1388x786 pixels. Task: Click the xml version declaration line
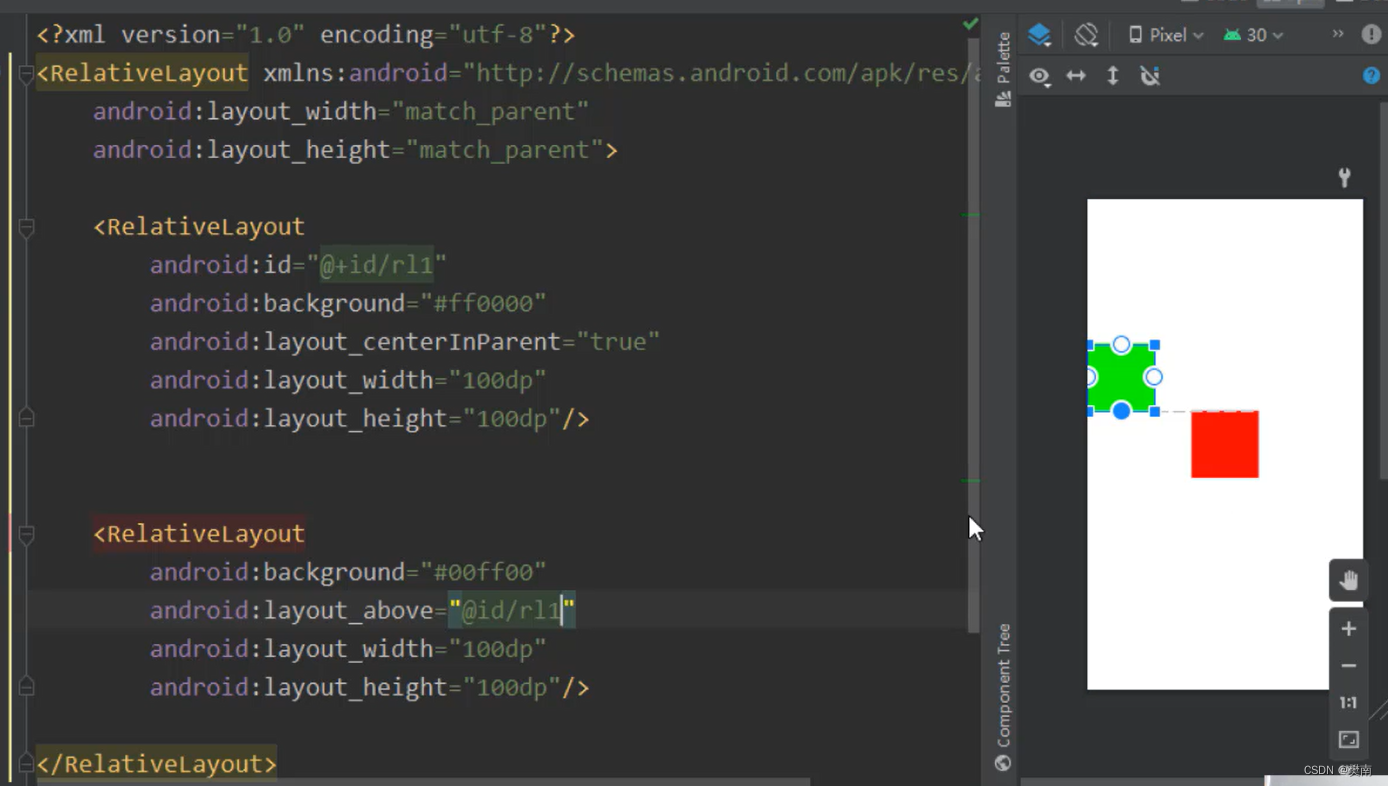click(x=306, y=35)
